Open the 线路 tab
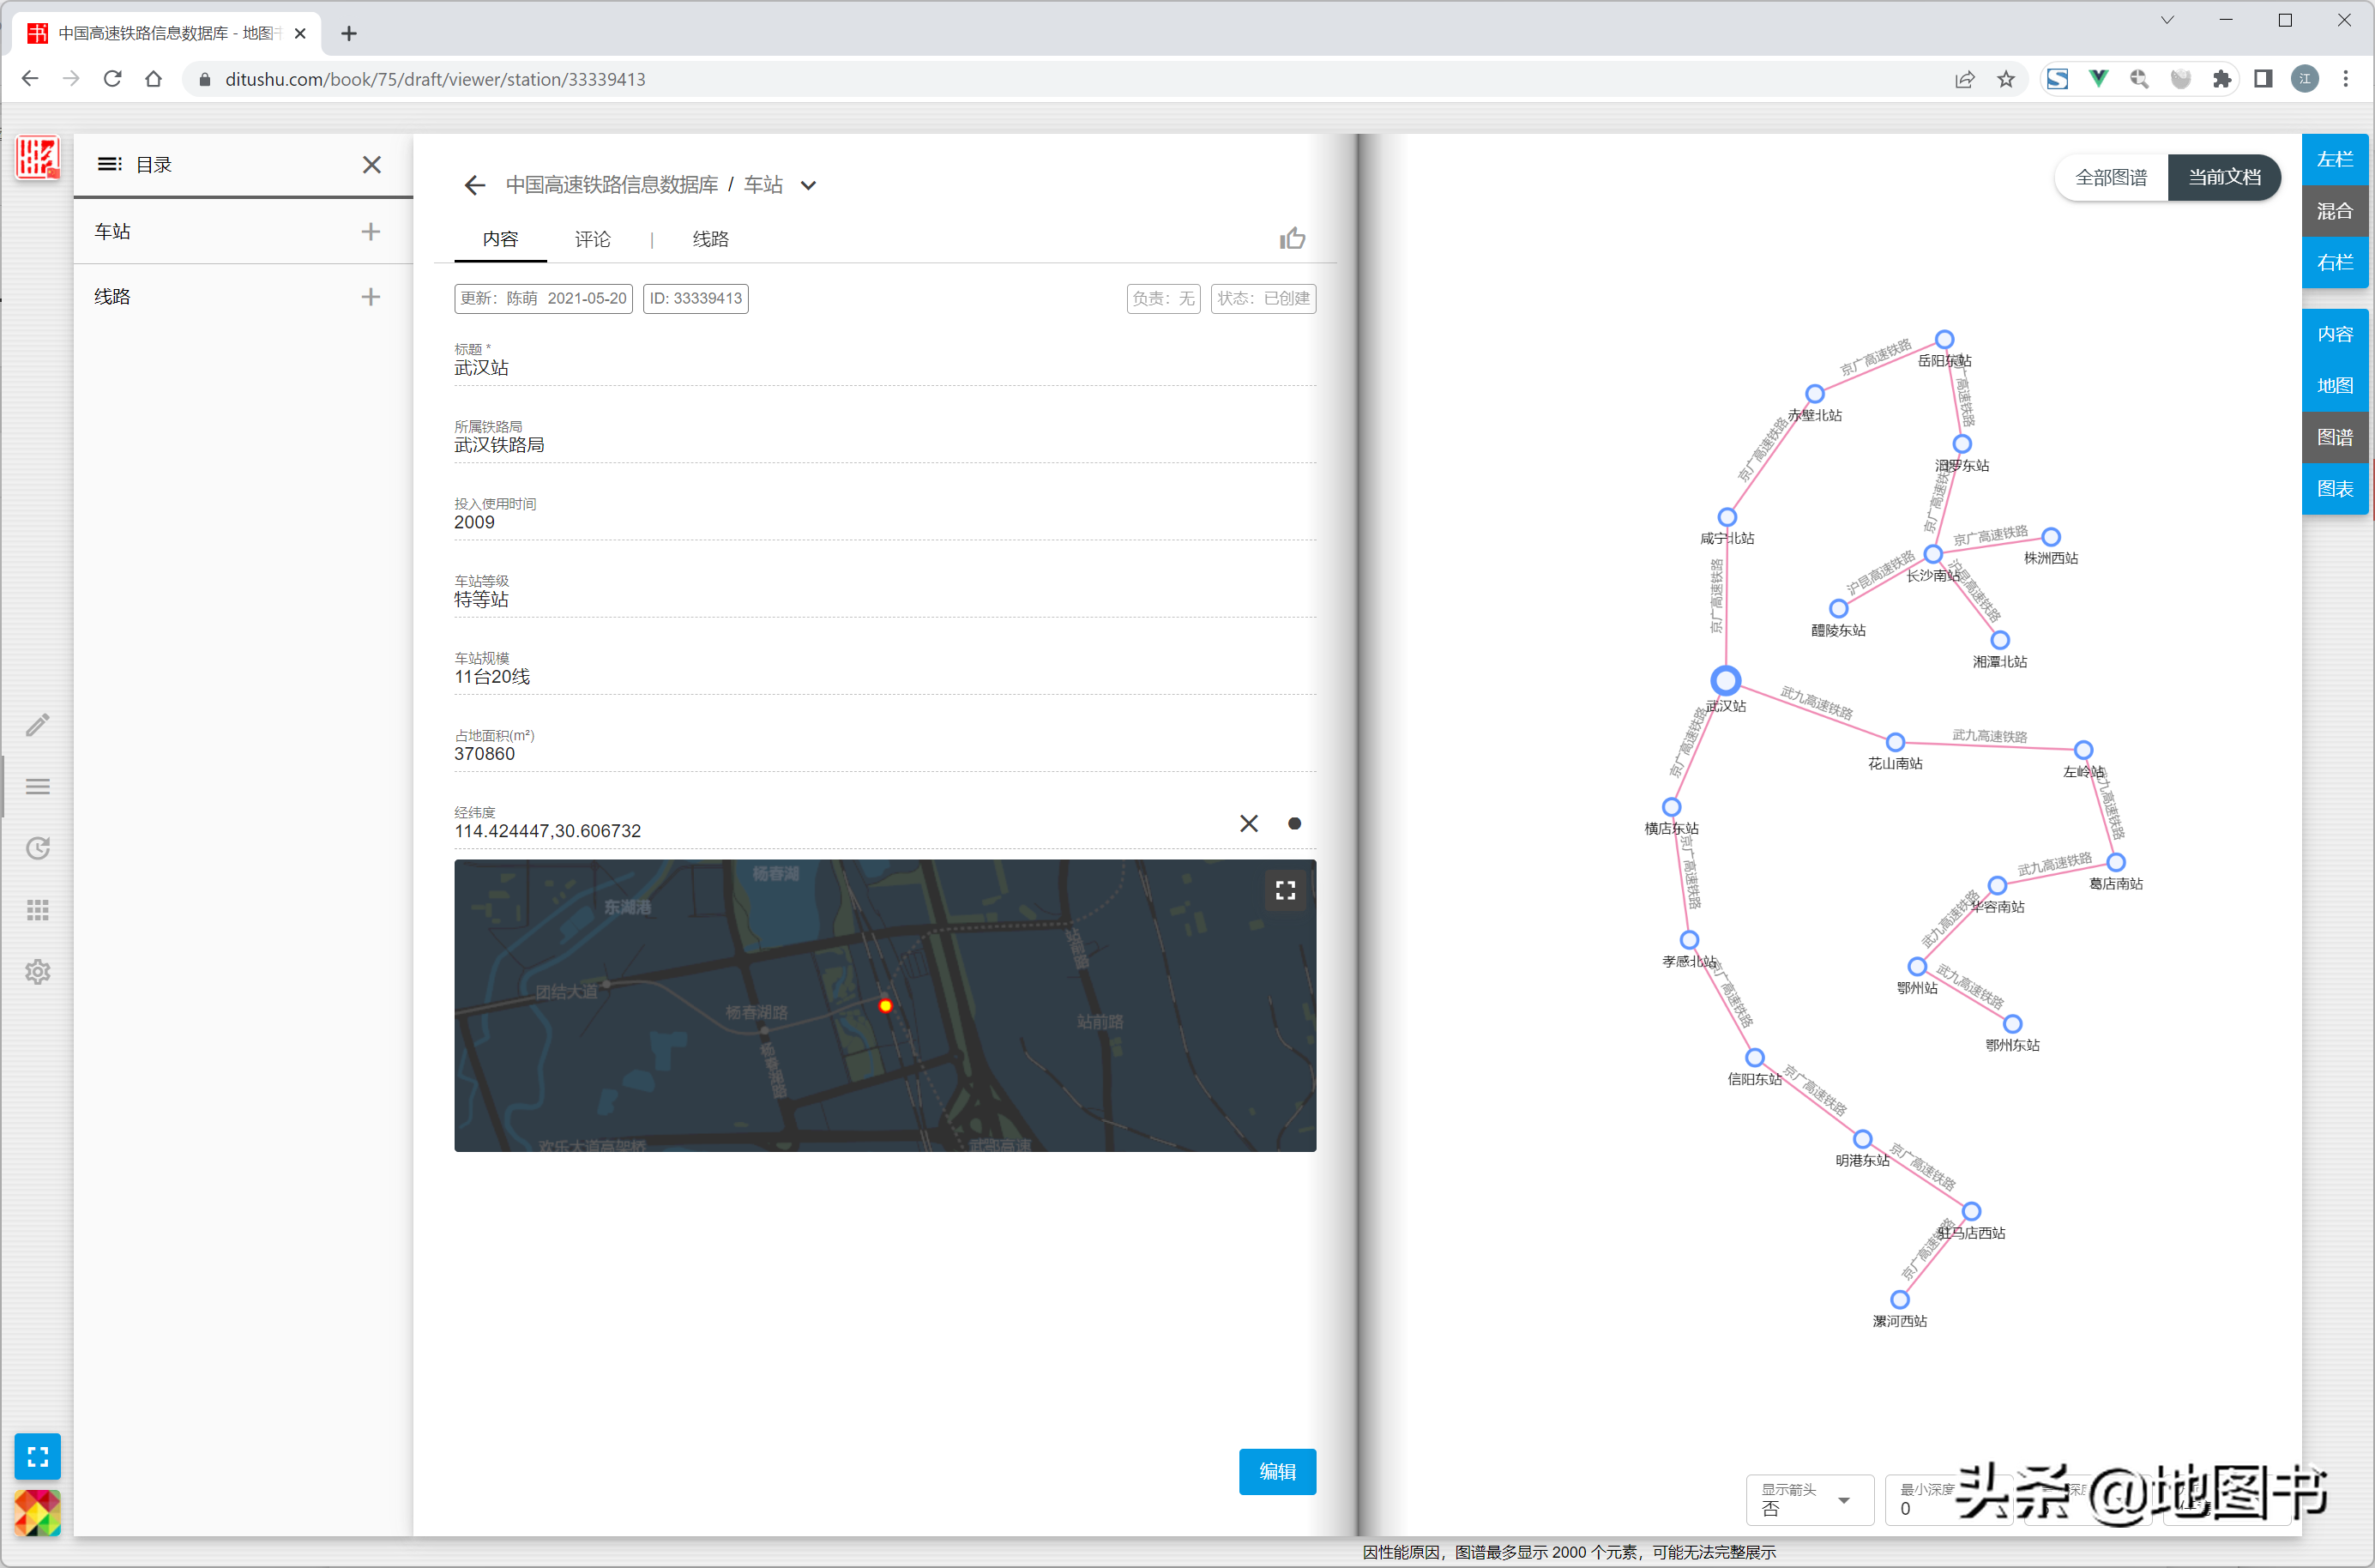 (x=710, y=239)
